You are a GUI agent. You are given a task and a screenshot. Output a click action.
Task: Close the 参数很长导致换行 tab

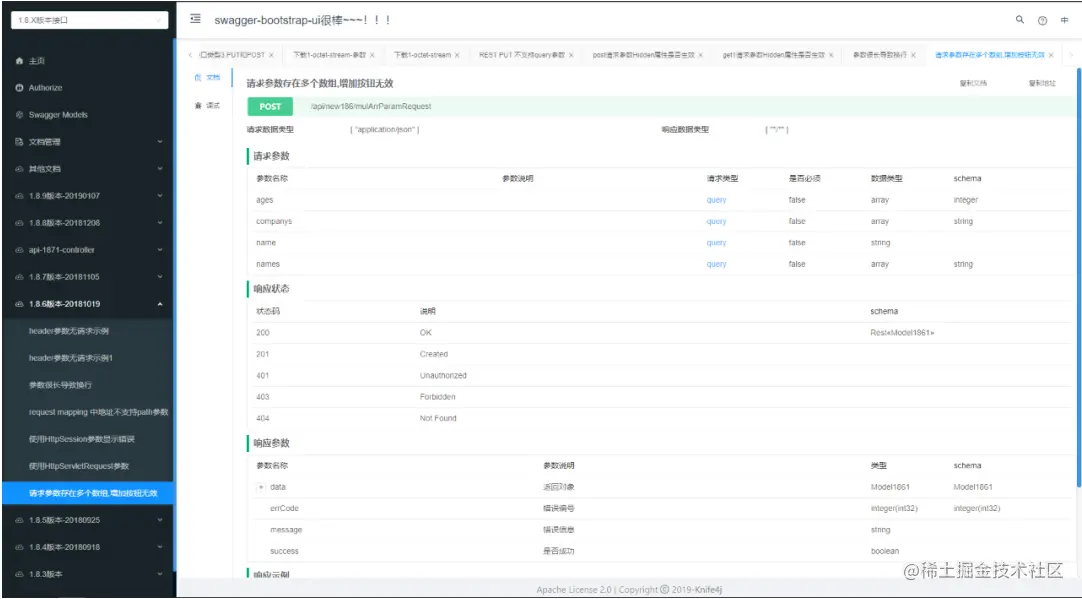tap(913, 55)
